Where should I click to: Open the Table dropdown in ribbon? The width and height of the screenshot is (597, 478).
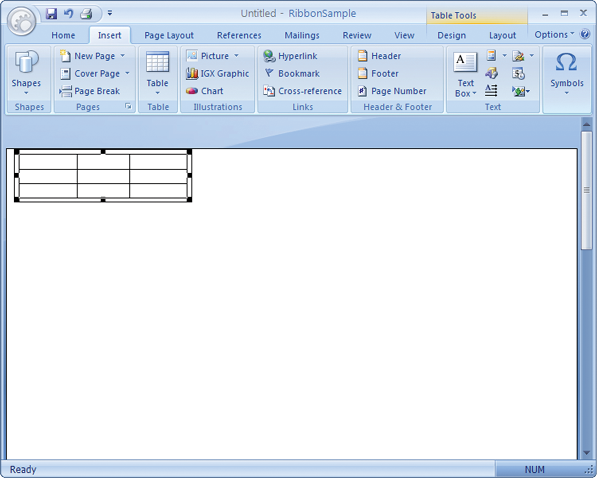coord(158,73)
